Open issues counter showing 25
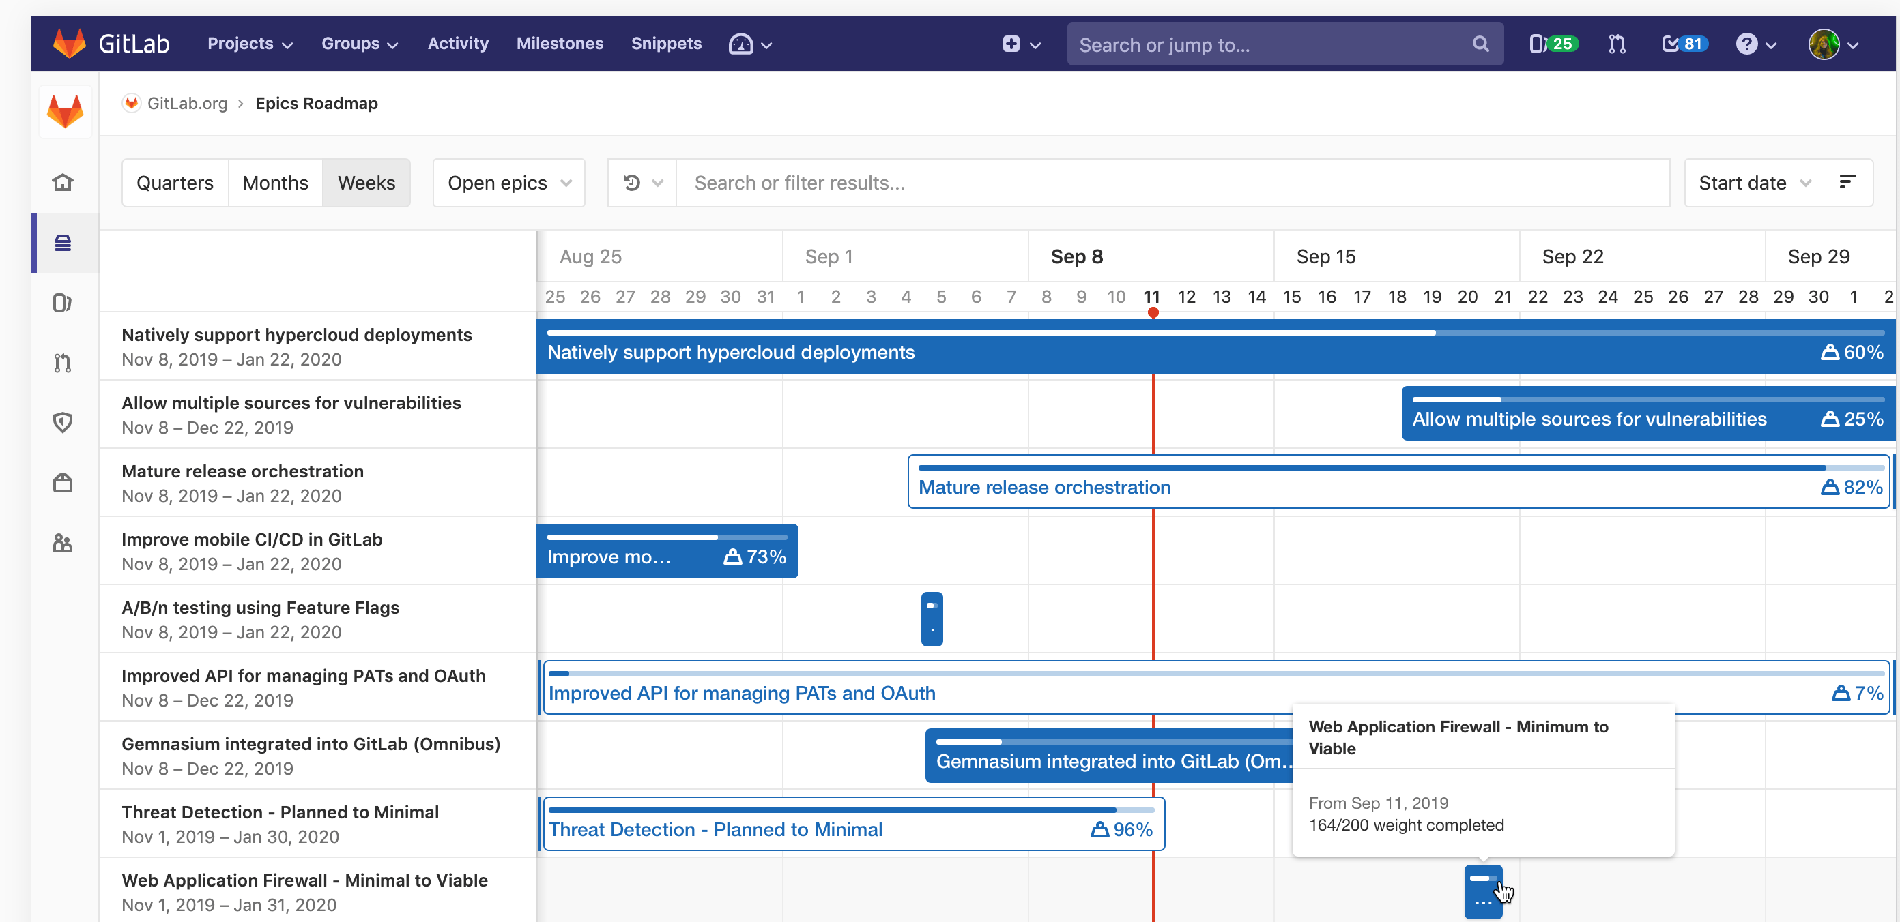The height and width of the screenshot is (922, 1900). (x=1553, y=44)
